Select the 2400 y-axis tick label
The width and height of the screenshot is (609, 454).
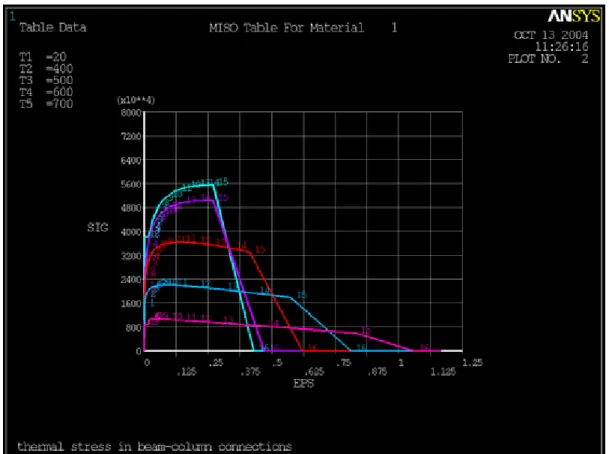(x=131, y=280)
